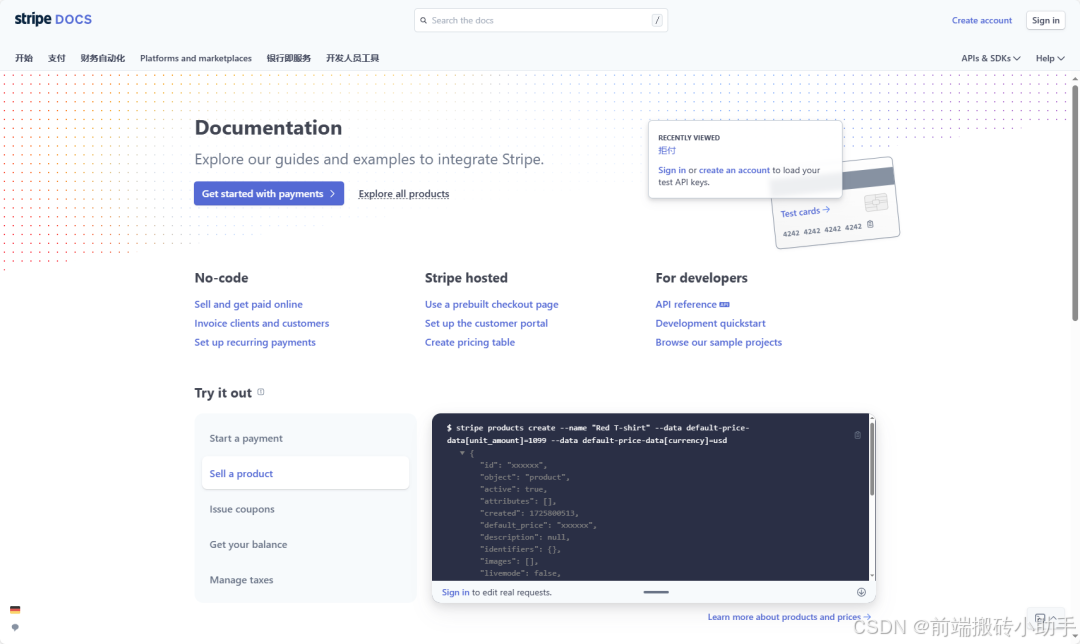This screenshot has width=1080, height=644.
Task: Focus the Search the docs field
Action: pyautogui.click(x=541, y=21)
